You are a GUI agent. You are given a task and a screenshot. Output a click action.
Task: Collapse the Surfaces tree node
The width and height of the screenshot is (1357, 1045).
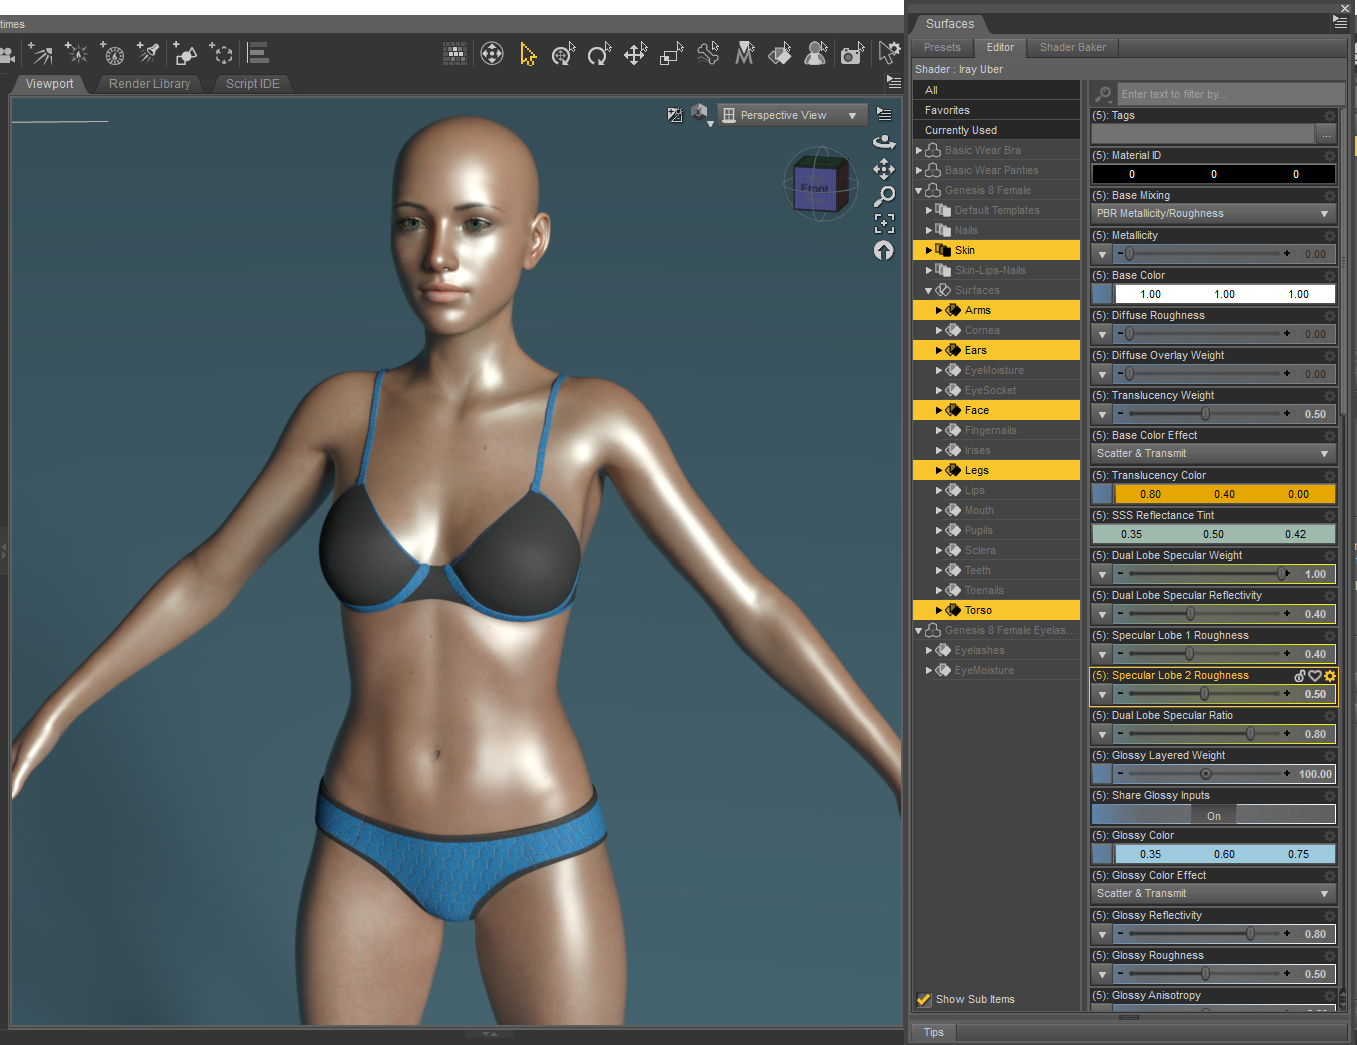tap(929, 290)
